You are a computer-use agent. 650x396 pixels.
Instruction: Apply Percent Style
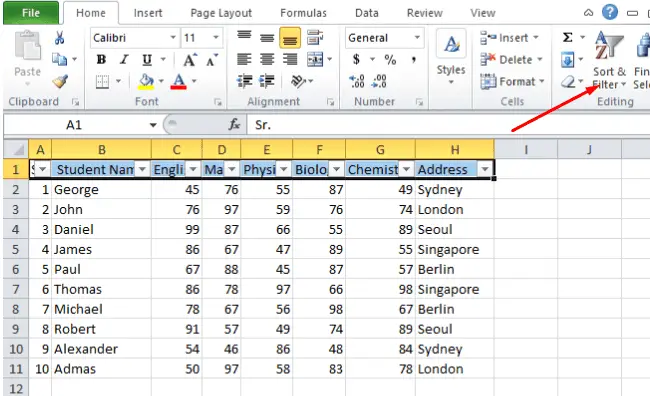pyautogui.click(x=390, y=60)
